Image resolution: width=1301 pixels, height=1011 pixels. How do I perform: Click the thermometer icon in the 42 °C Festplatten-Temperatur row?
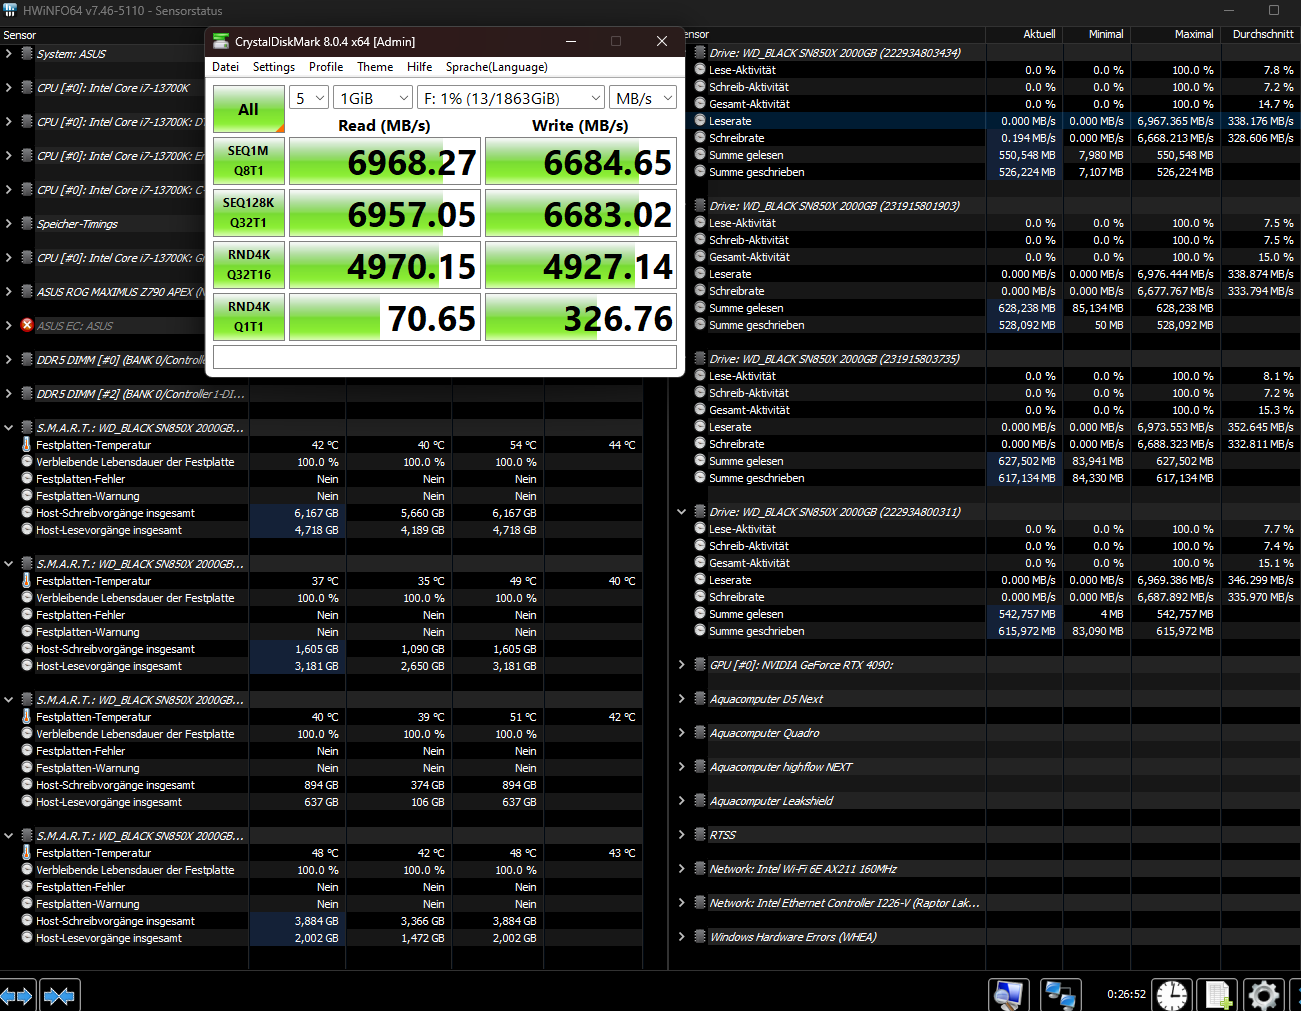[27, 445]
